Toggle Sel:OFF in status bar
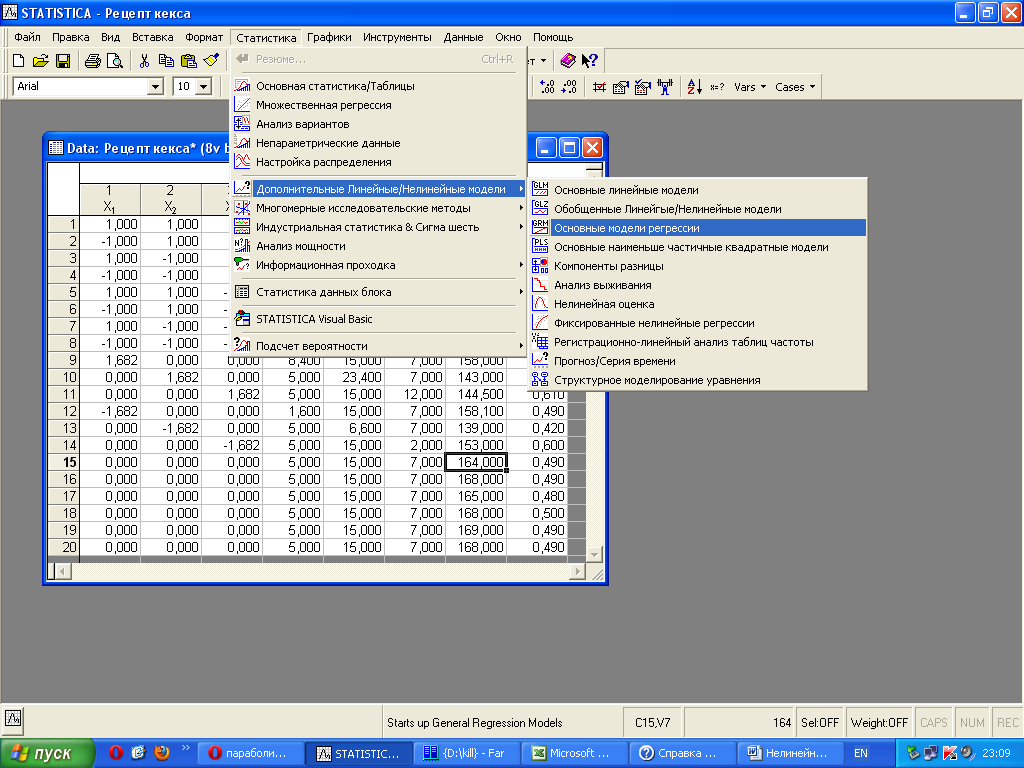1024x768 pixels. [x=820, y=722]
